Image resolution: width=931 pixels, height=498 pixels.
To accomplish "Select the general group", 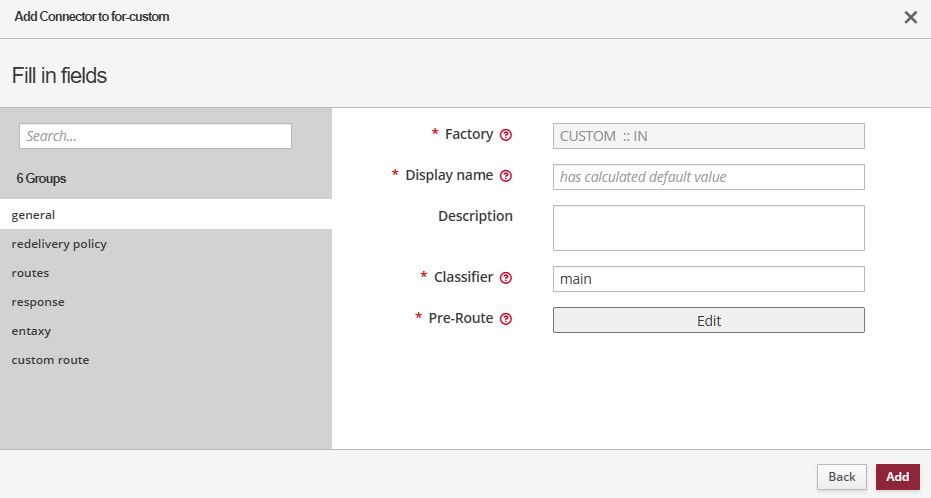I will pyautogui.click(x=33, y=214).
